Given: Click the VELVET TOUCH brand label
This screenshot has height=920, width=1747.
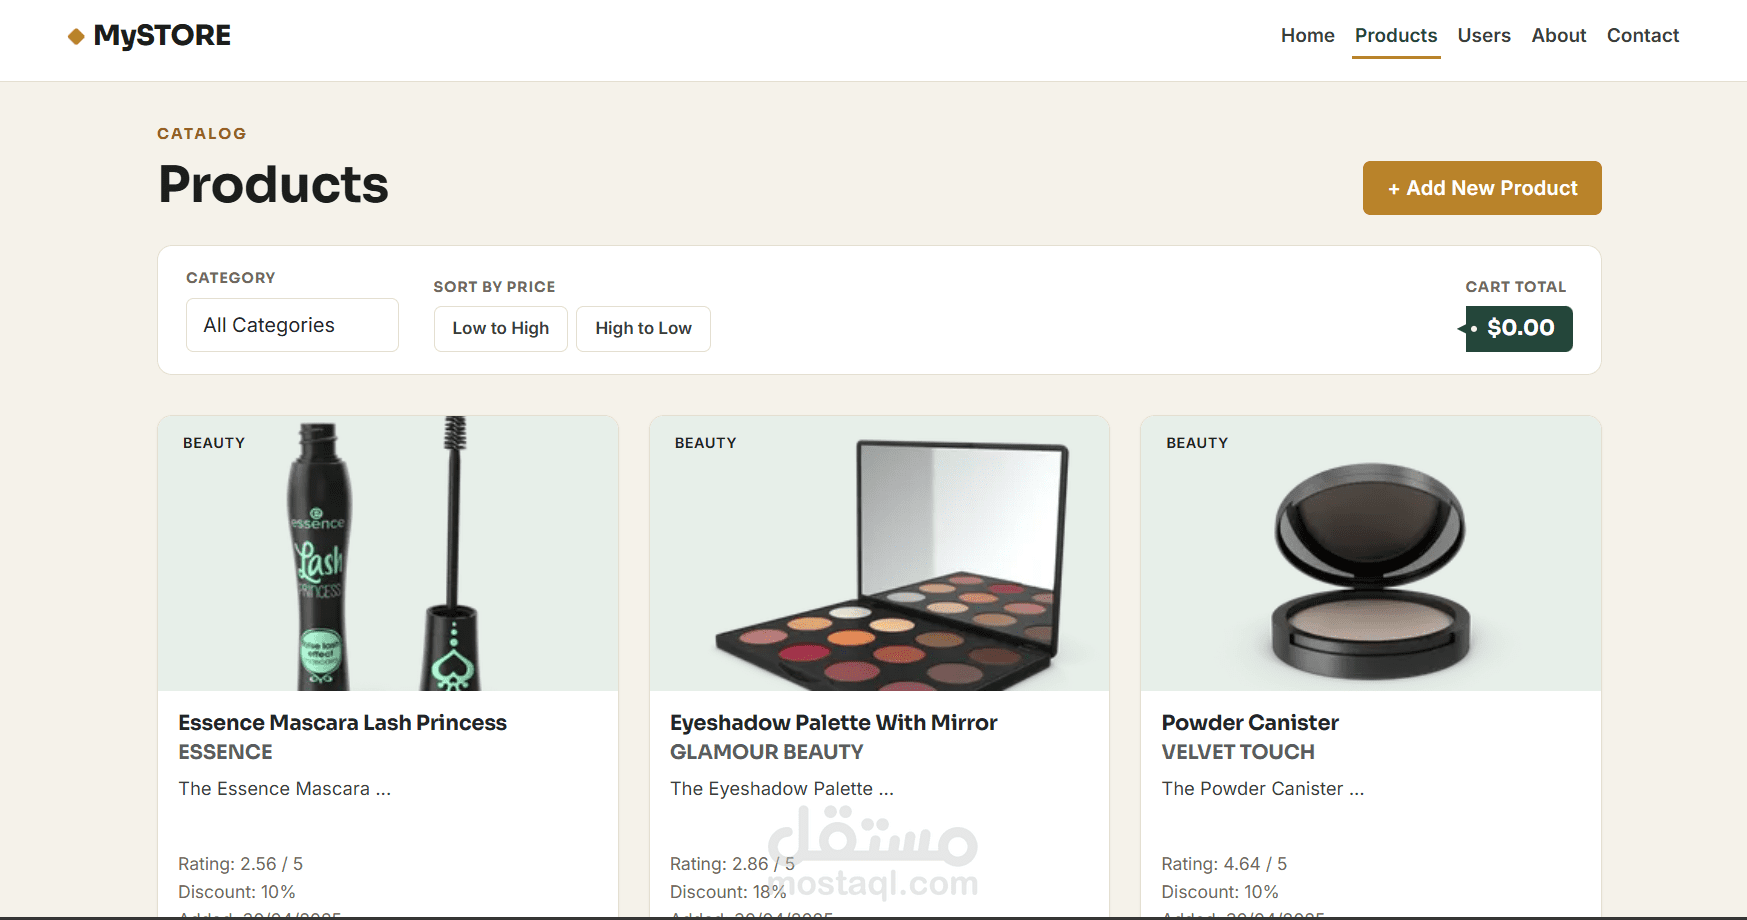Looking at the screenshot, I should click(1238, 752).
